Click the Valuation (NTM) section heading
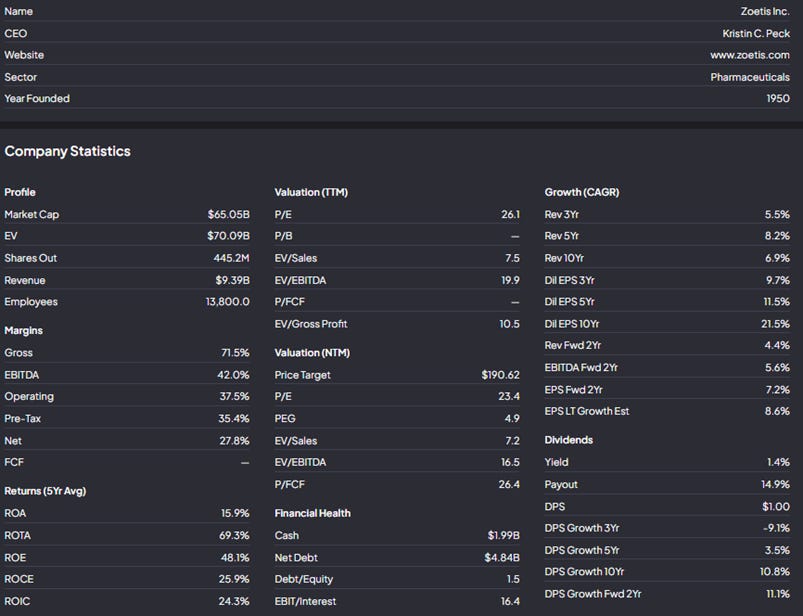 click(312, 352)
